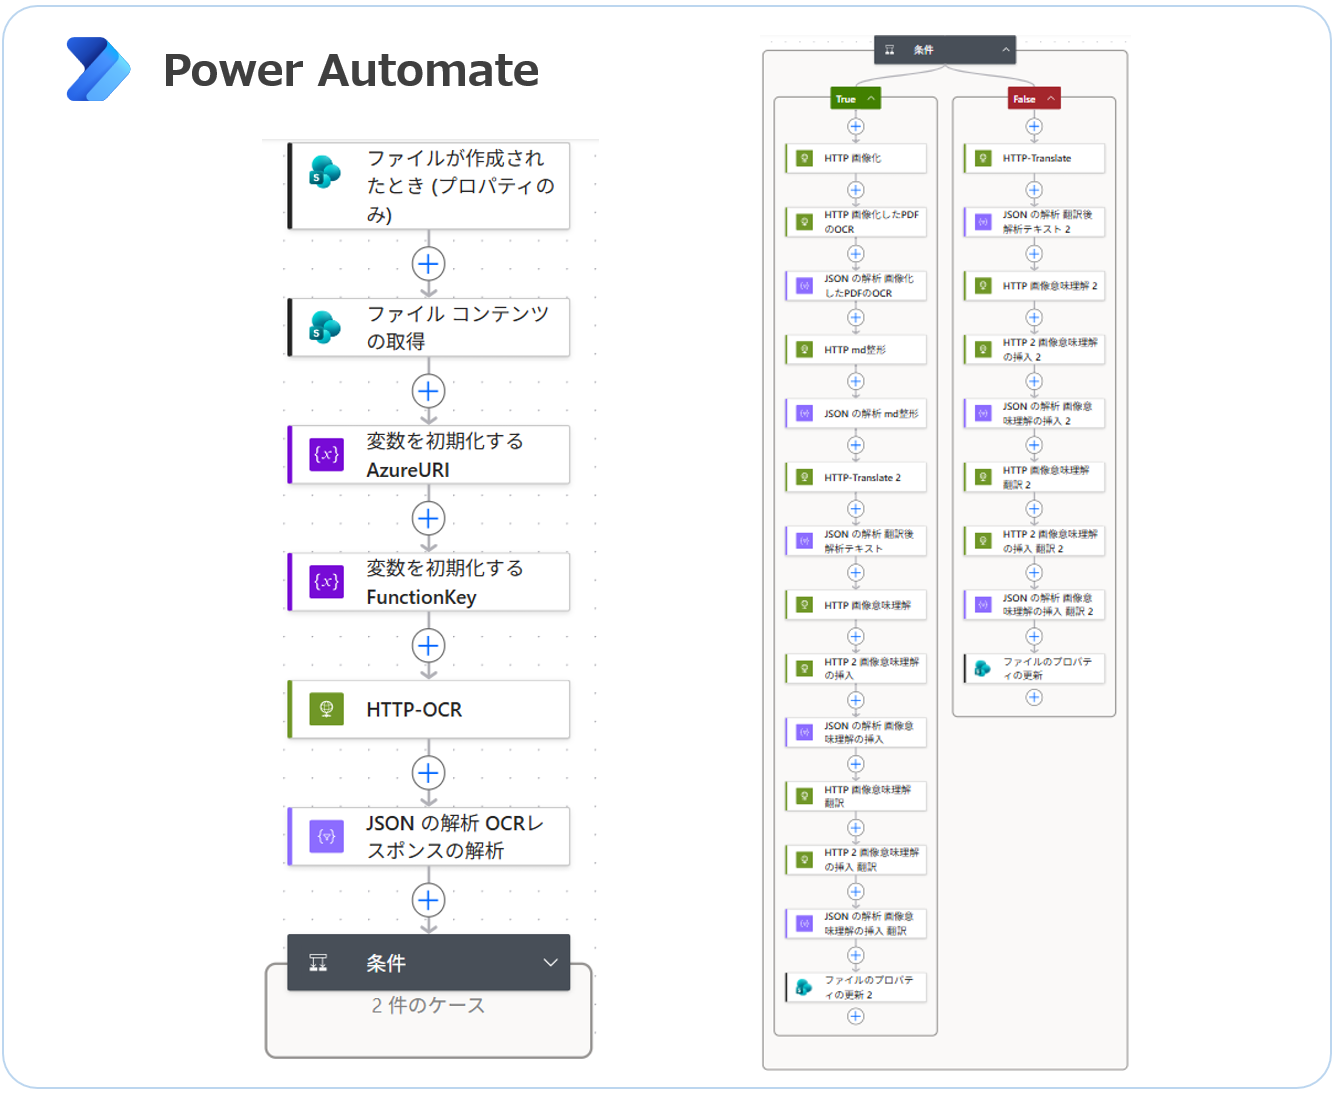Add step above the large 条件 card
Screen dimensions: 1333x1093
[428, 900]
